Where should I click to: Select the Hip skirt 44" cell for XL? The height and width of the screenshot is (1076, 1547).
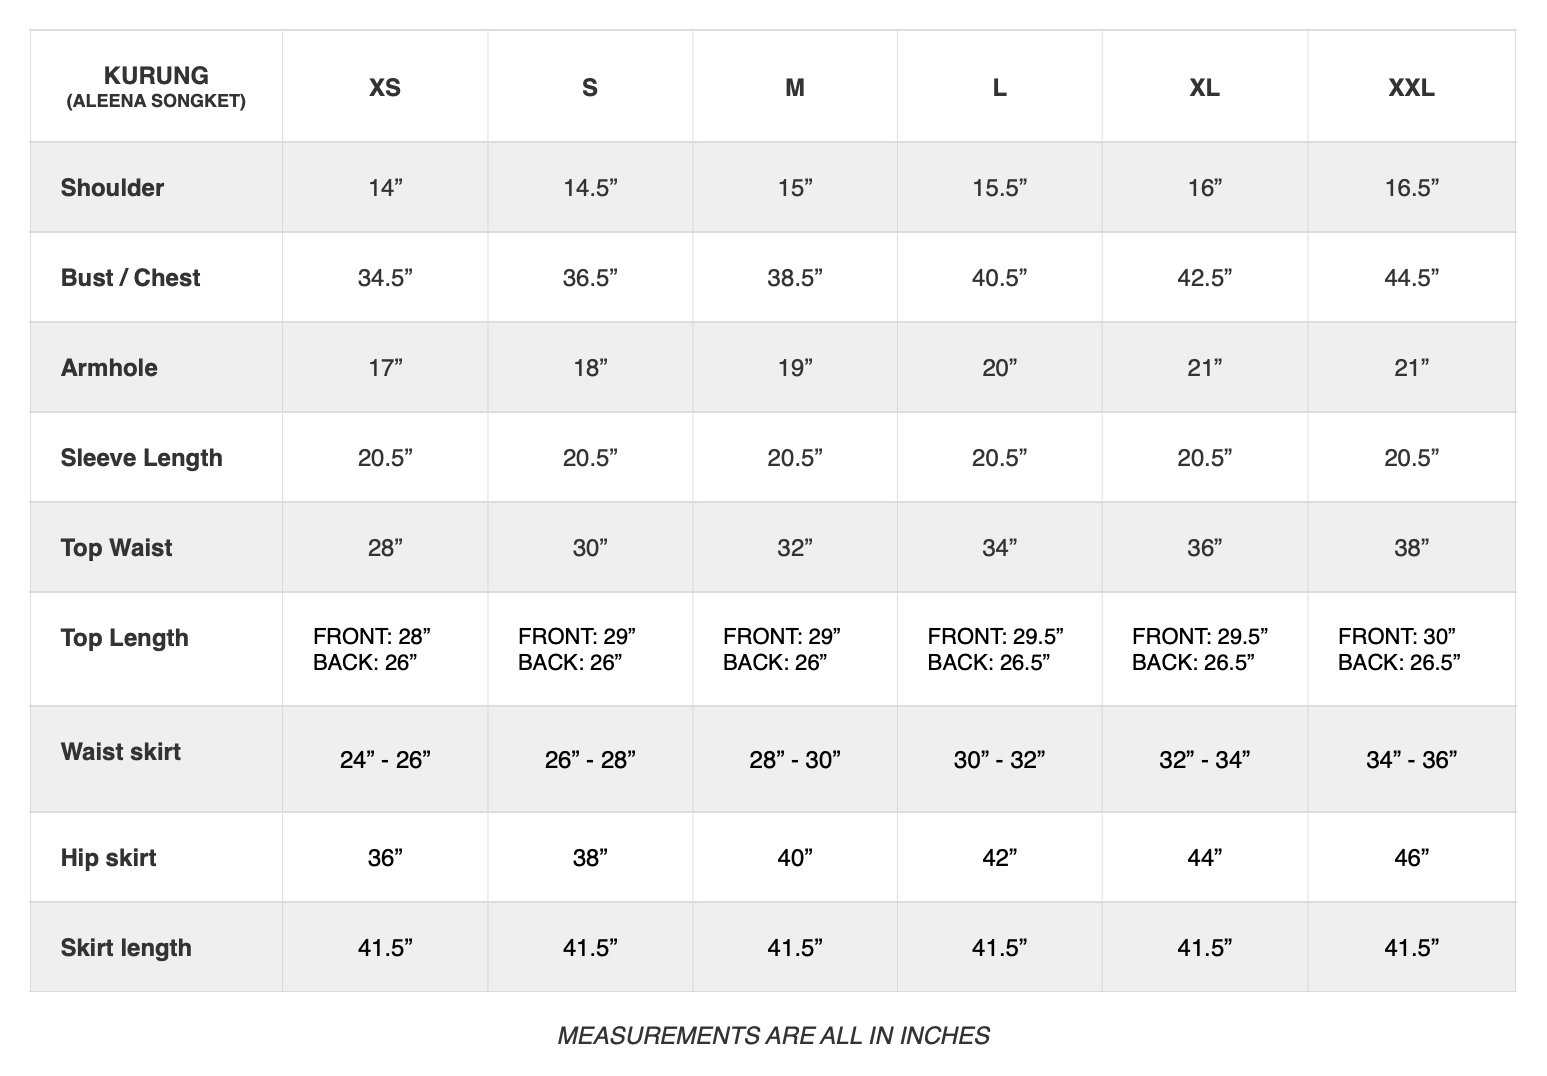coord(1205,858)
